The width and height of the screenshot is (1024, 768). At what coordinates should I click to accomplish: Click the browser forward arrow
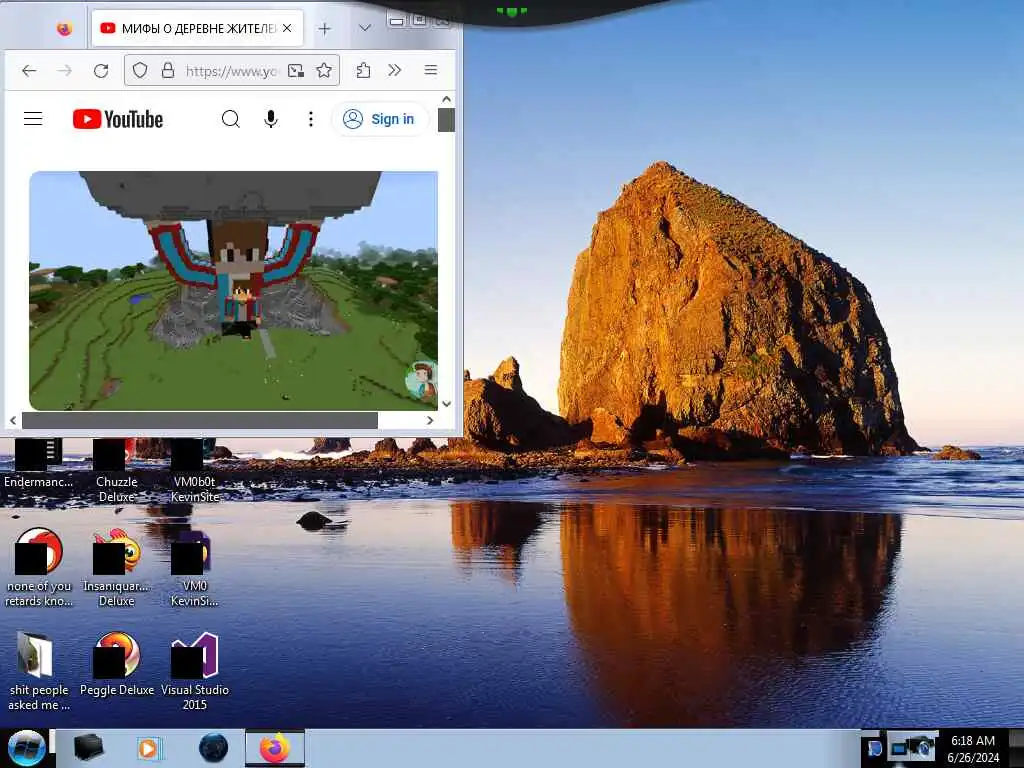coord(65,71)
